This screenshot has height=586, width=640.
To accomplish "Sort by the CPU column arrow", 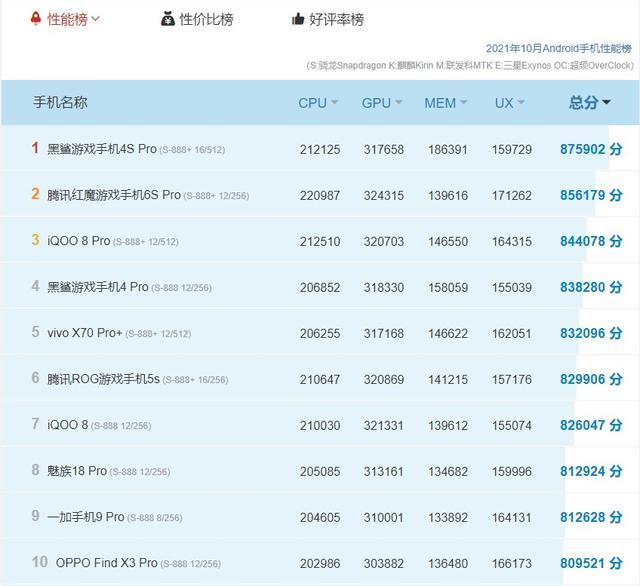I will (334, 102).
